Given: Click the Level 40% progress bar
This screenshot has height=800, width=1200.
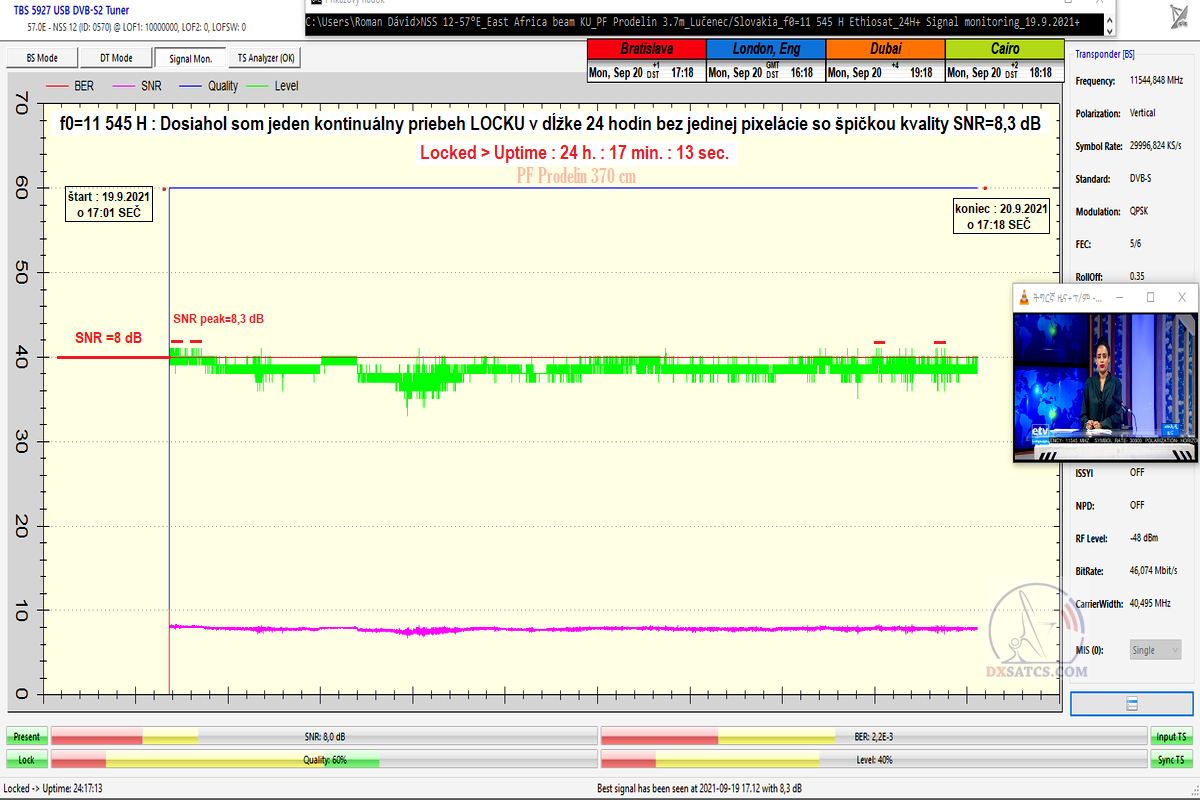Looking at the screenshot, I should click(873, 760).
